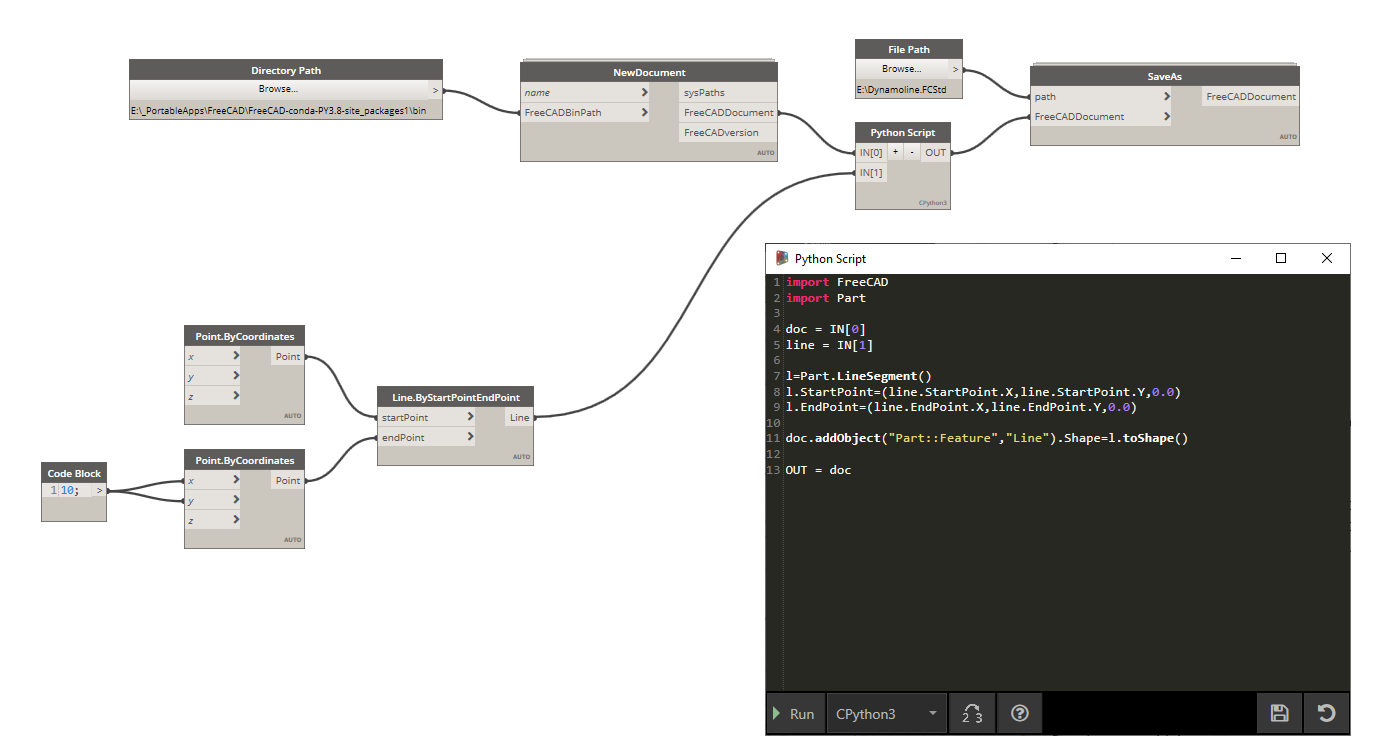
Task: Maximize the Python Script editor window
Action: (x=1280, y=258)
